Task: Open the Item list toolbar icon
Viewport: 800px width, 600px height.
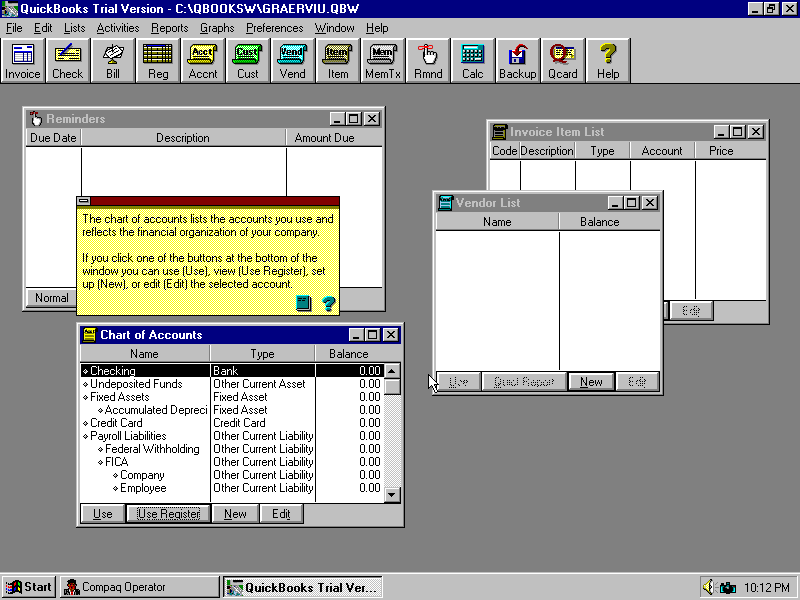Action: coord(338,61)
